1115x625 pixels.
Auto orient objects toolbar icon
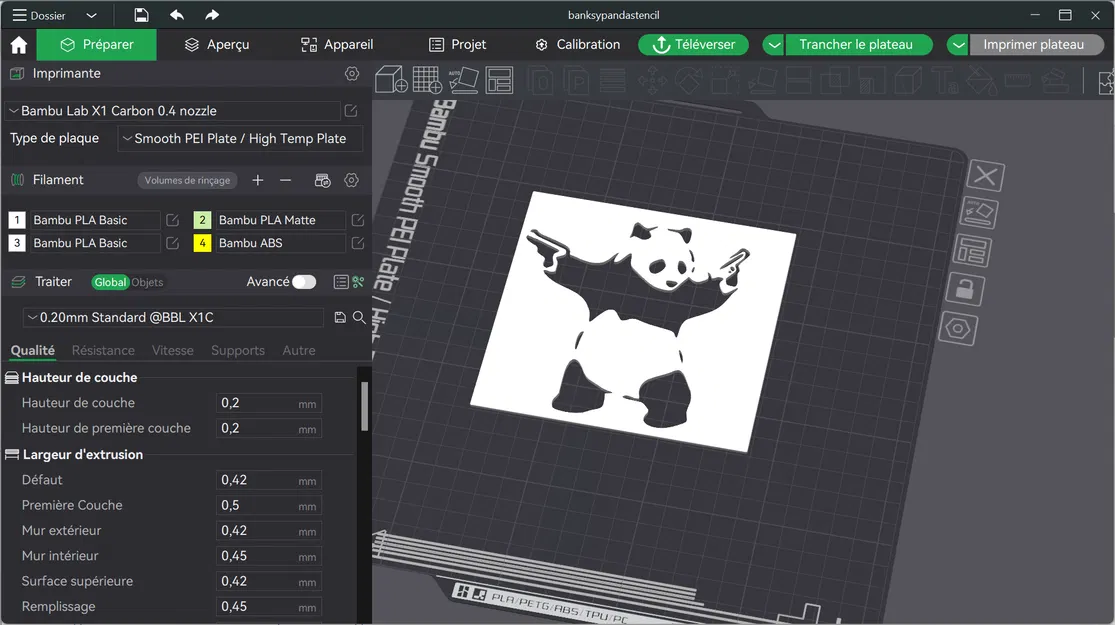[464, 80]
